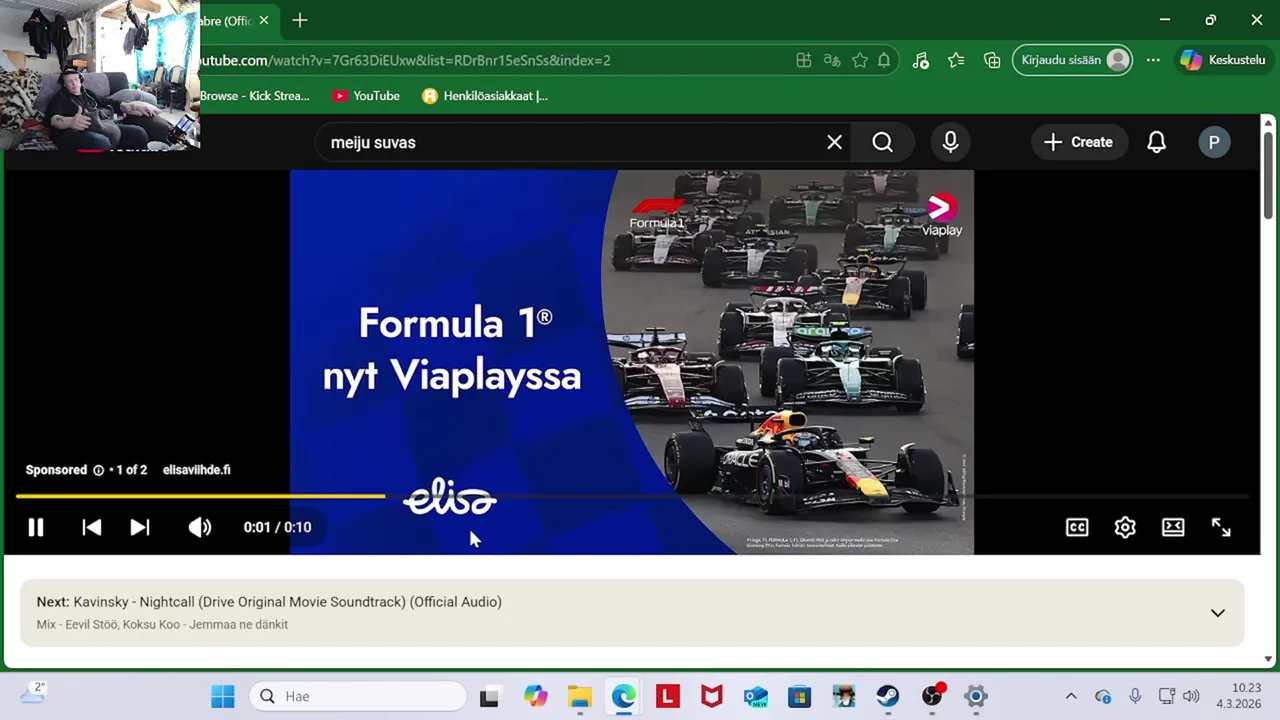Open Edge Favorites list icon
Viewport: 1280px width, 720px height.
point(956,60)
